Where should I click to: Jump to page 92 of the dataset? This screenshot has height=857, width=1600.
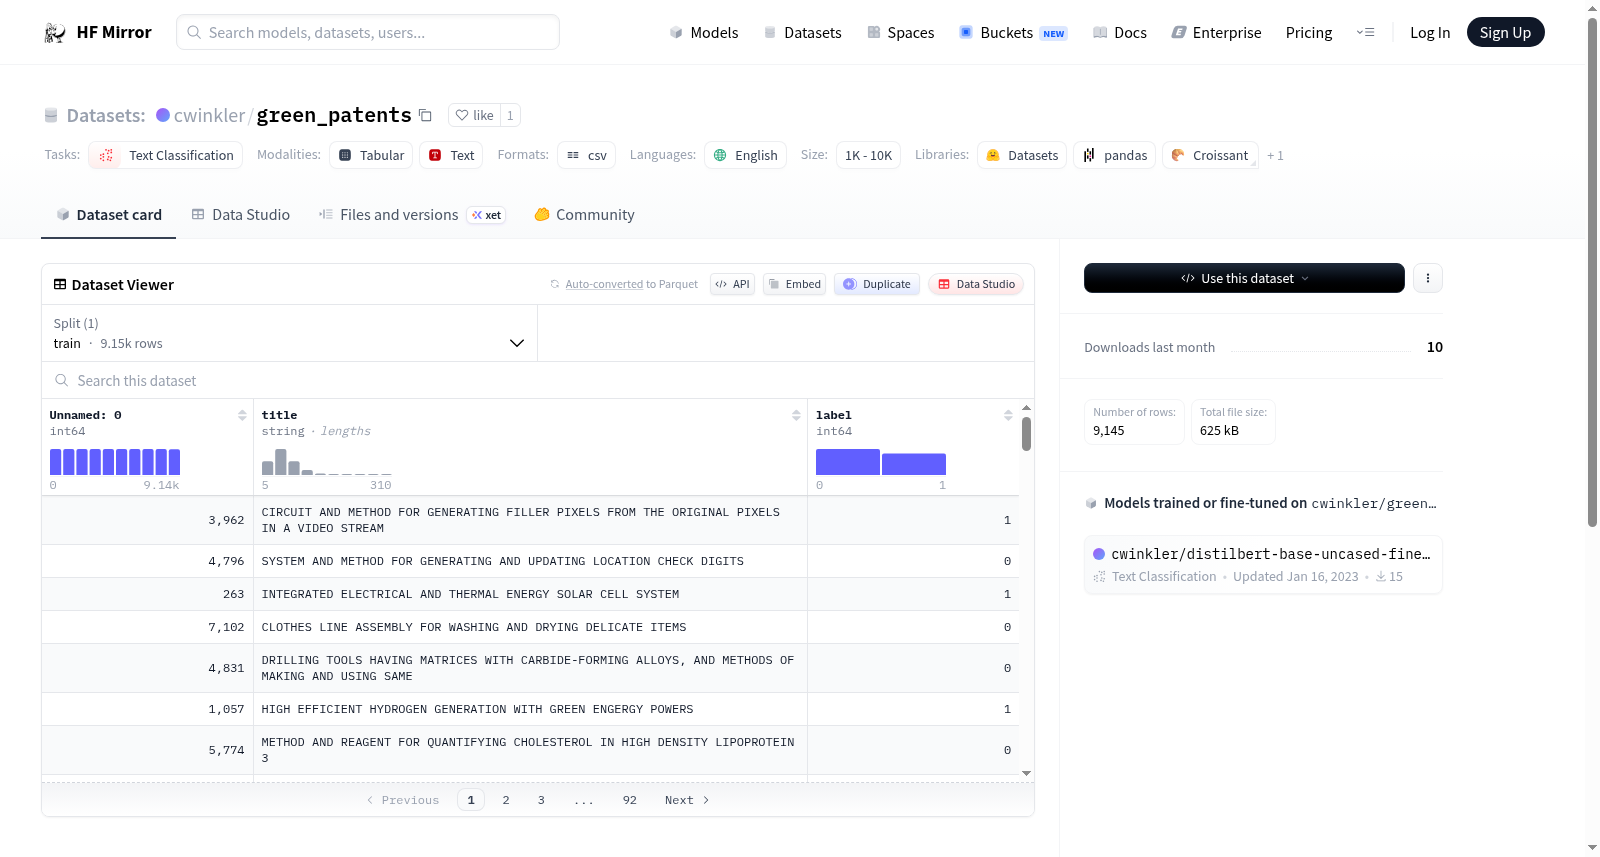629,800
